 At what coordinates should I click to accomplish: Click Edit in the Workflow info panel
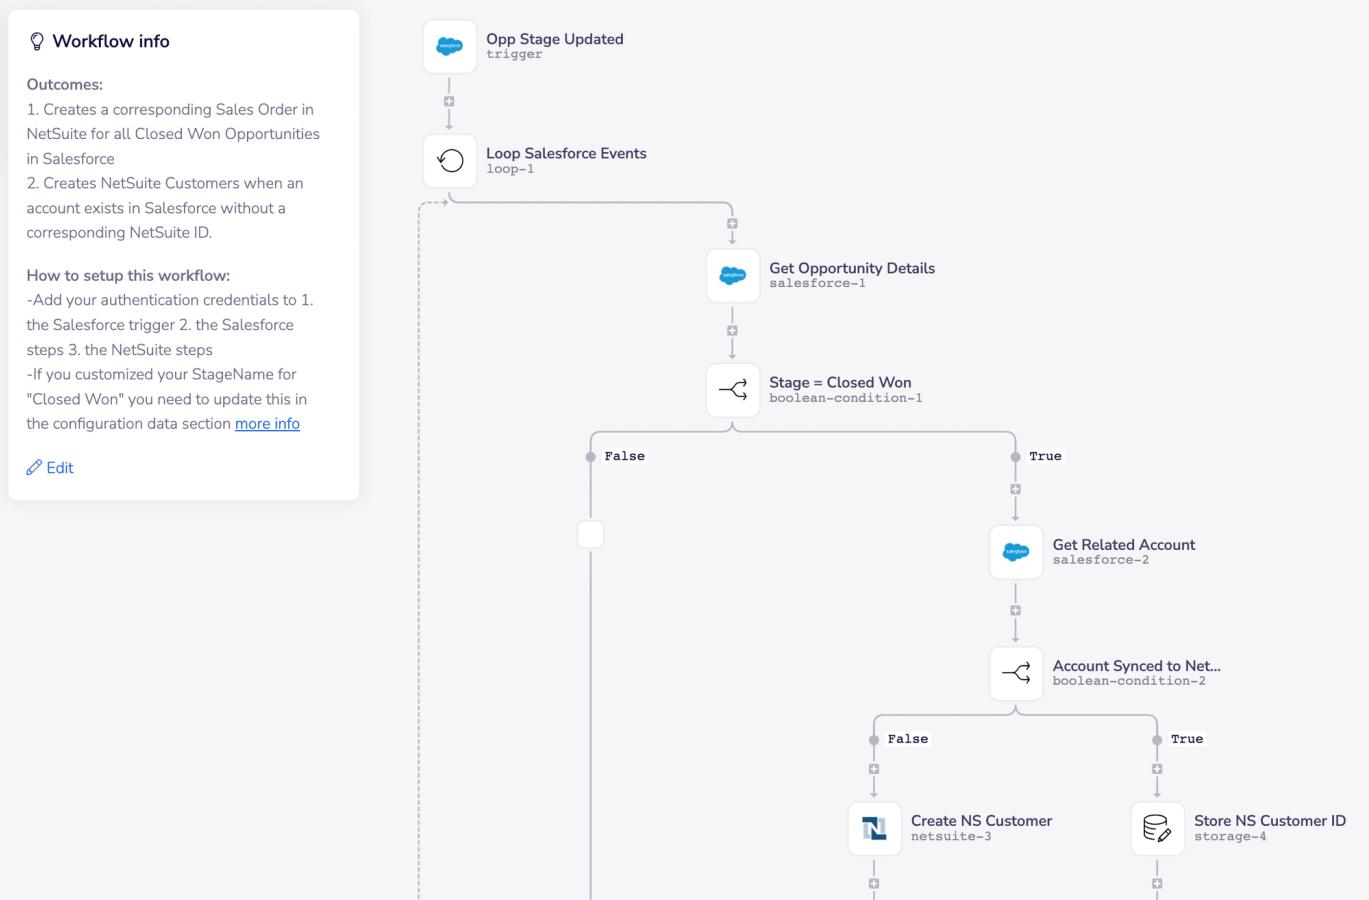pos(60,467)
